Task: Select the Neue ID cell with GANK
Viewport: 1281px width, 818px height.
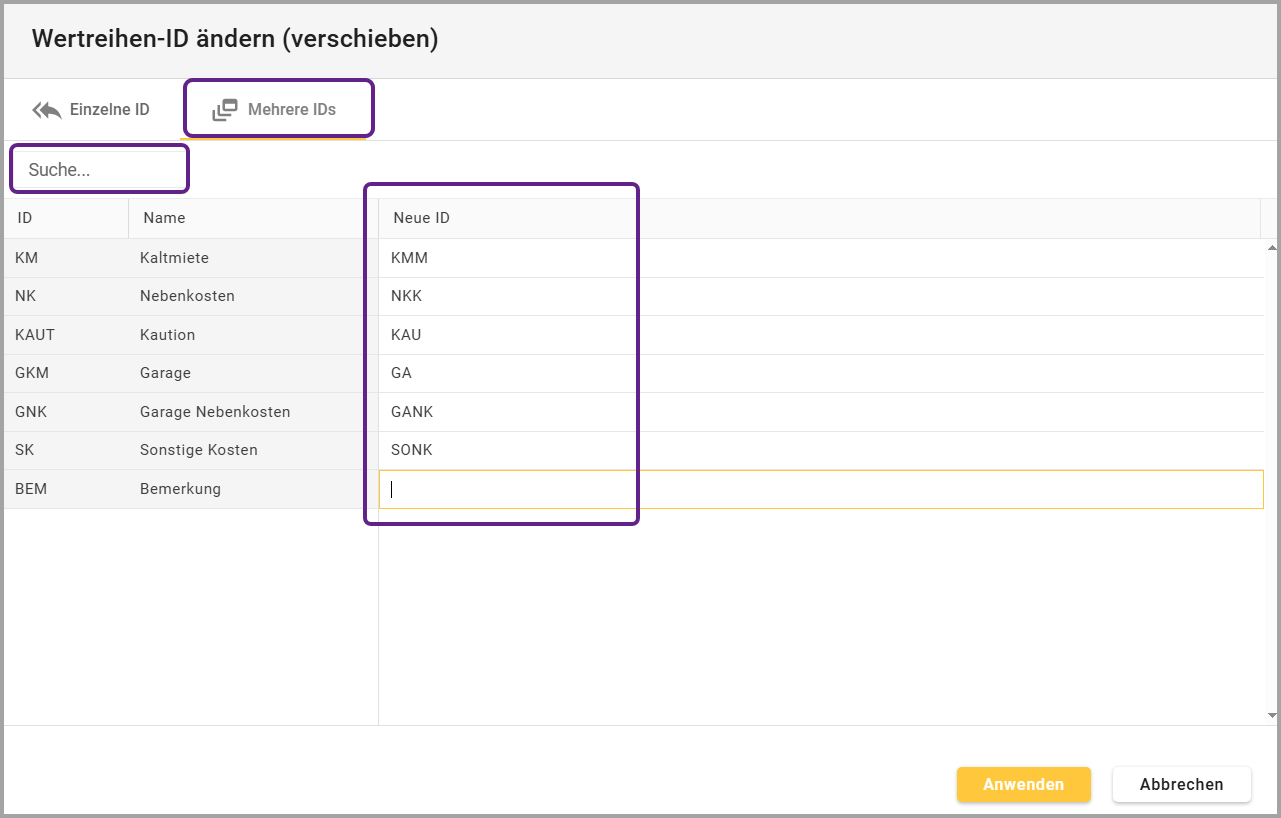Action: click(500, 412)
